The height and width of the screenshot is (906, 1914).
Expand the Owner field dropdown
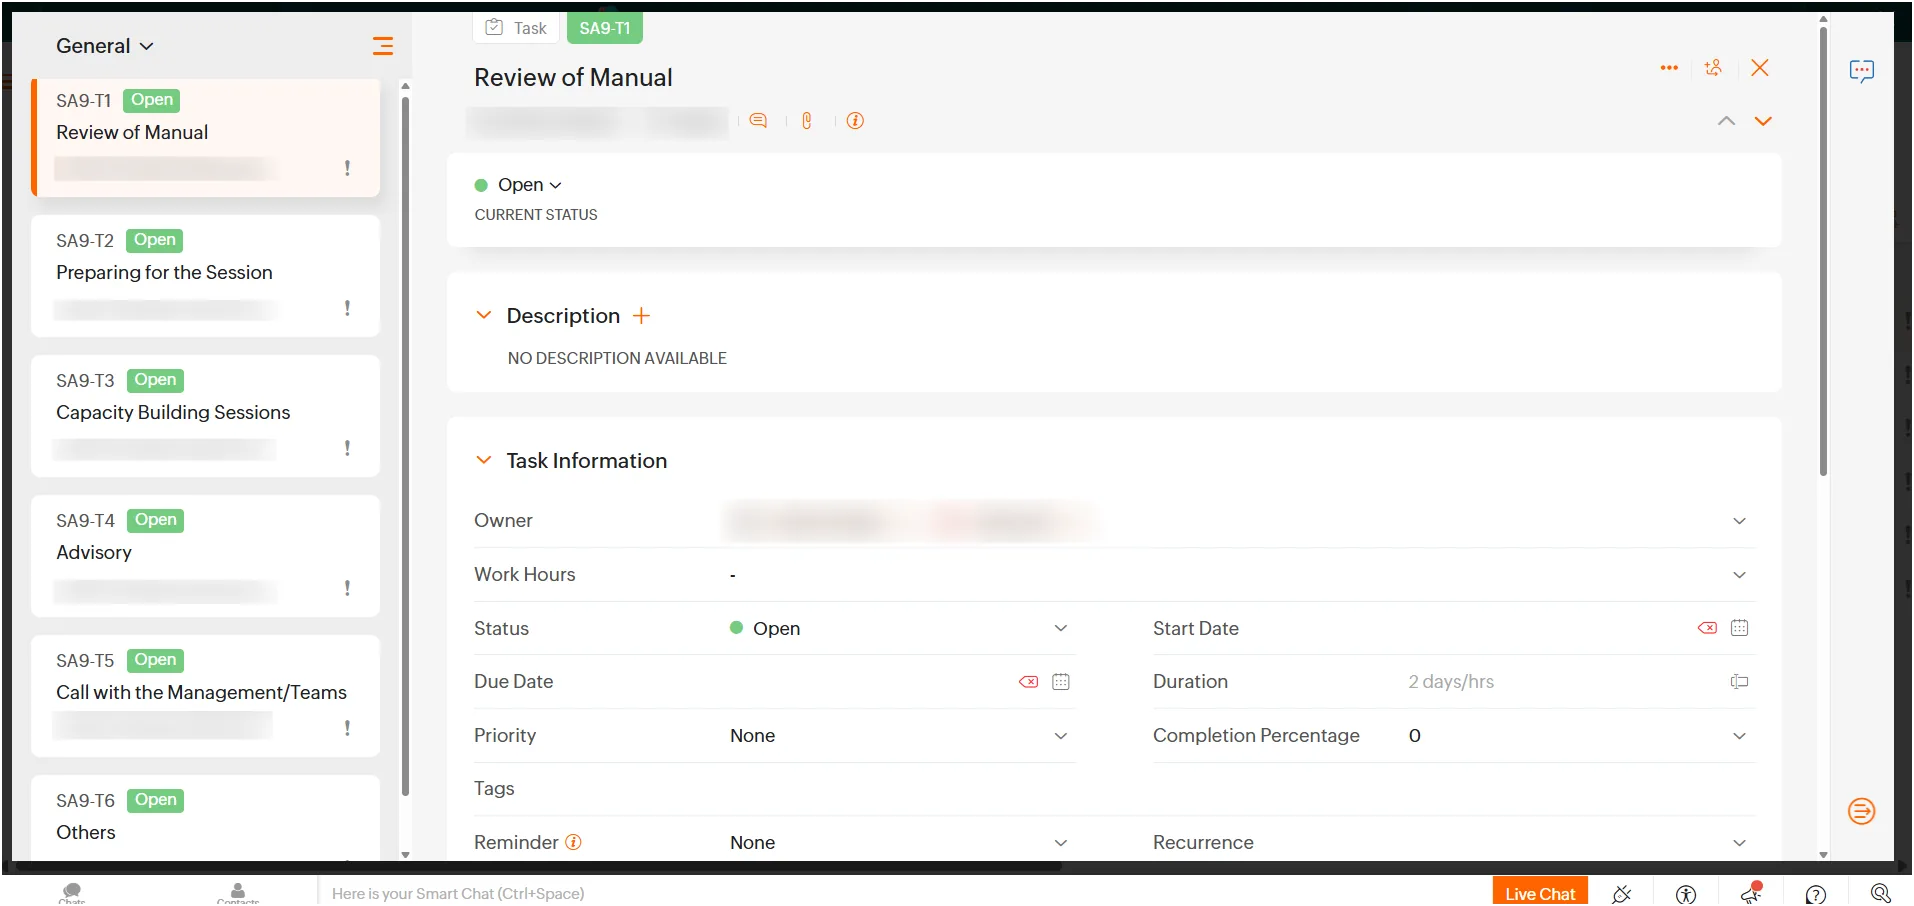pyautogui.click(x=1740, y=521)
